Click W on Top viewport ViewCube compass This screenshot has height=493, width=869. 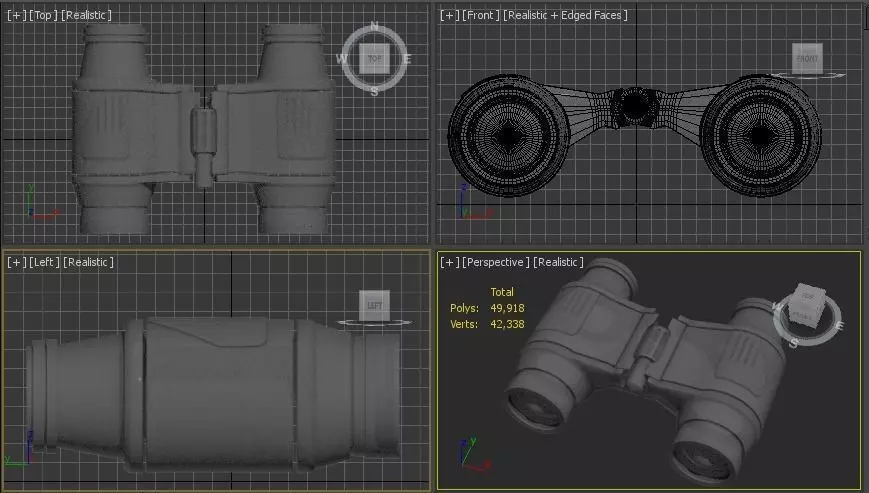point(342,59)
